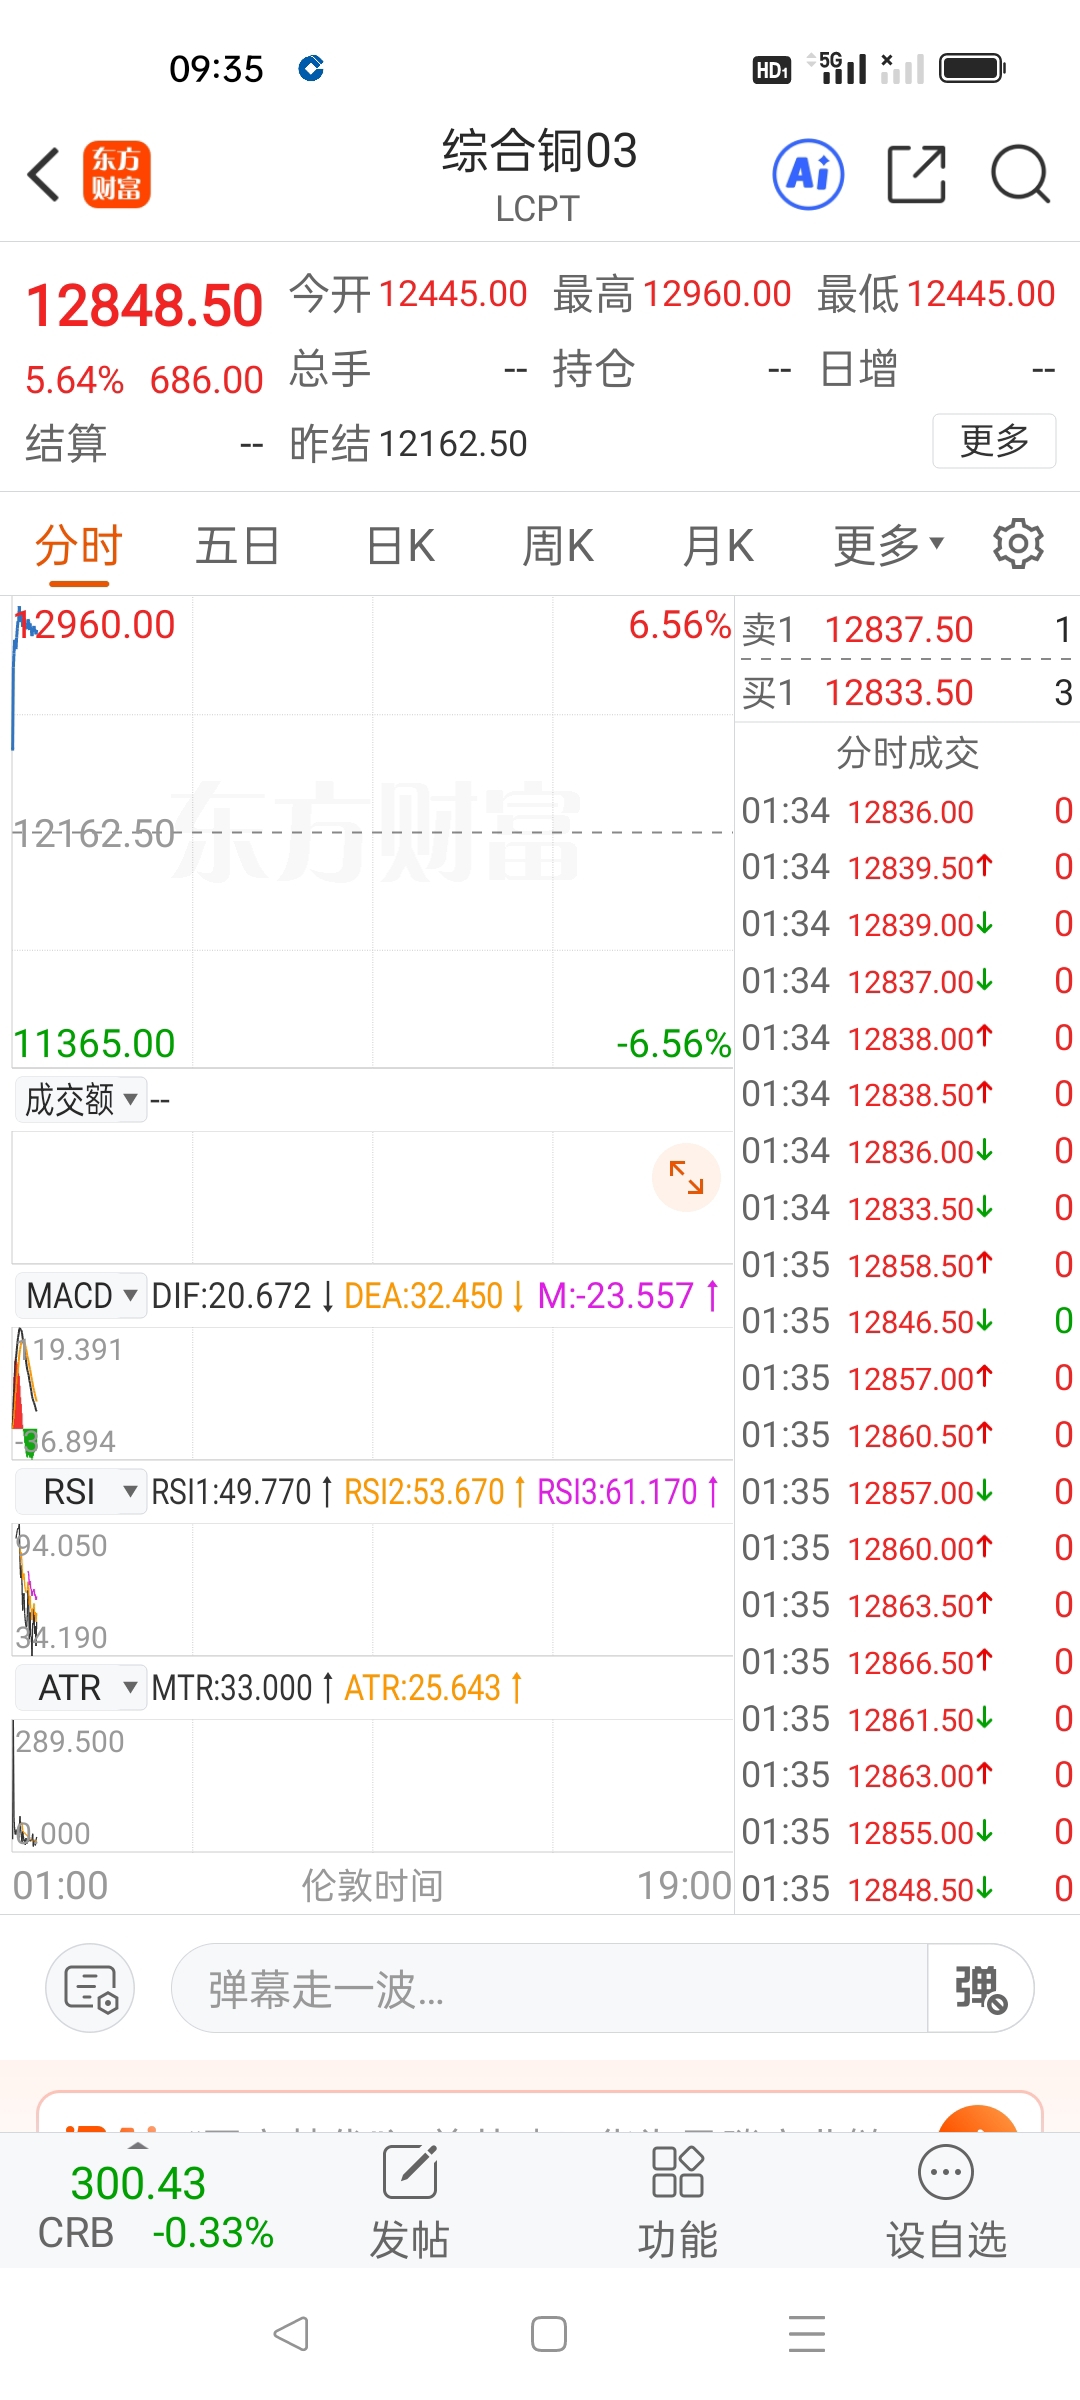This screenshot has width=1080, height=2400.
Task: Open the search magnifier icon
Action: pyautogui.click(x=1019, y=175)
